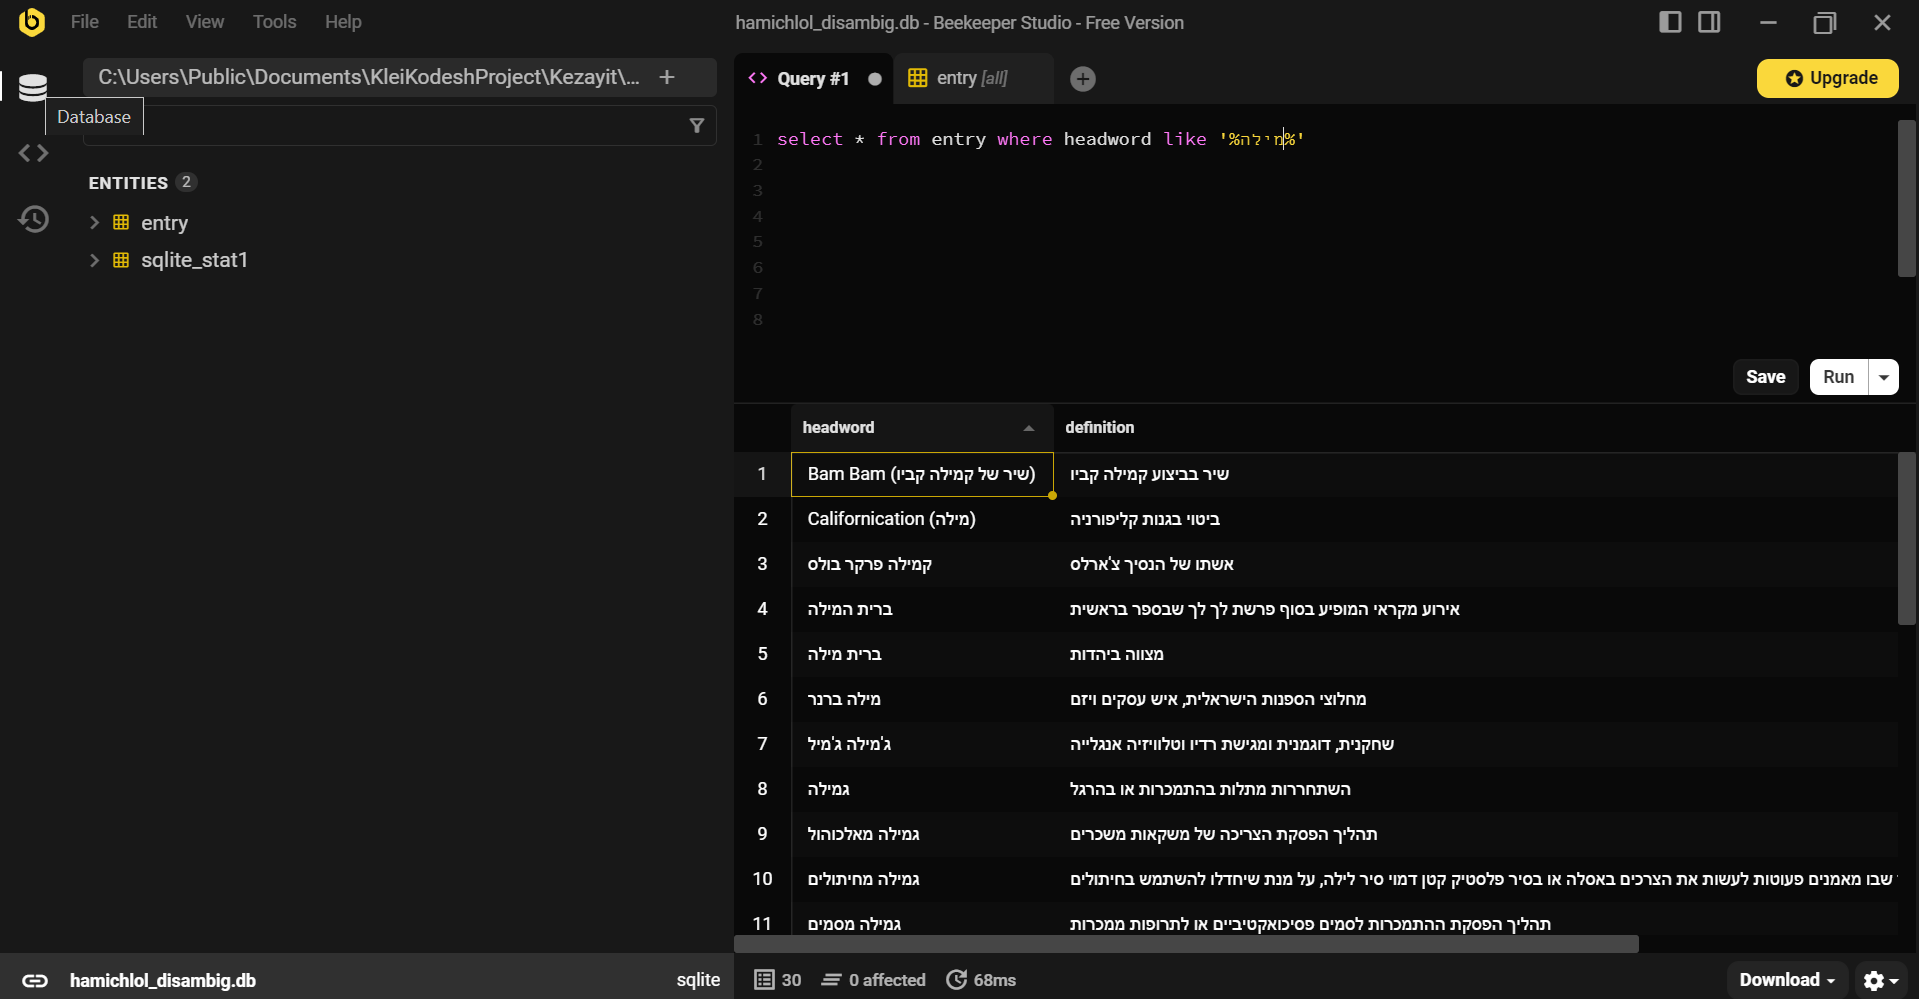This screenshot has height=999, width=1919.
Task: Open the Run button dropdown arrow
Action: (1883, 377)
